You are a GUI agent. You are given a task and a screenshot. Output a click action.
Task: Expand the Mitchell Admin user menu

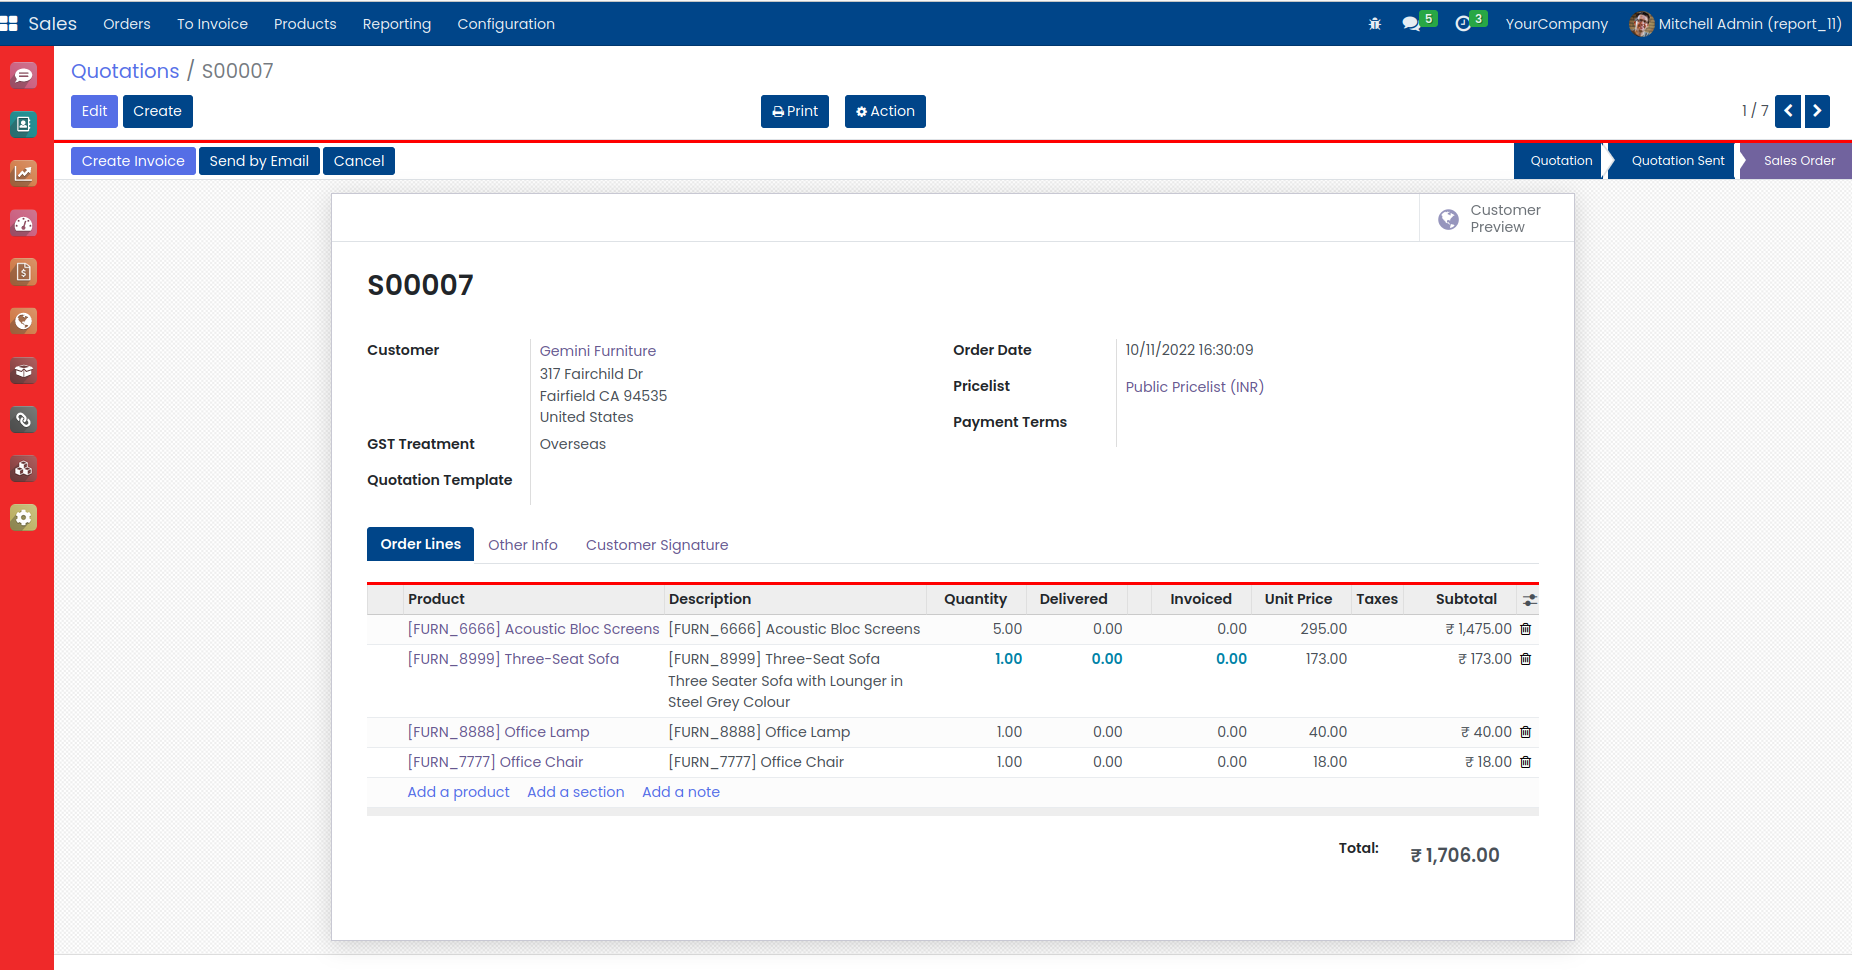(1735, 24)
